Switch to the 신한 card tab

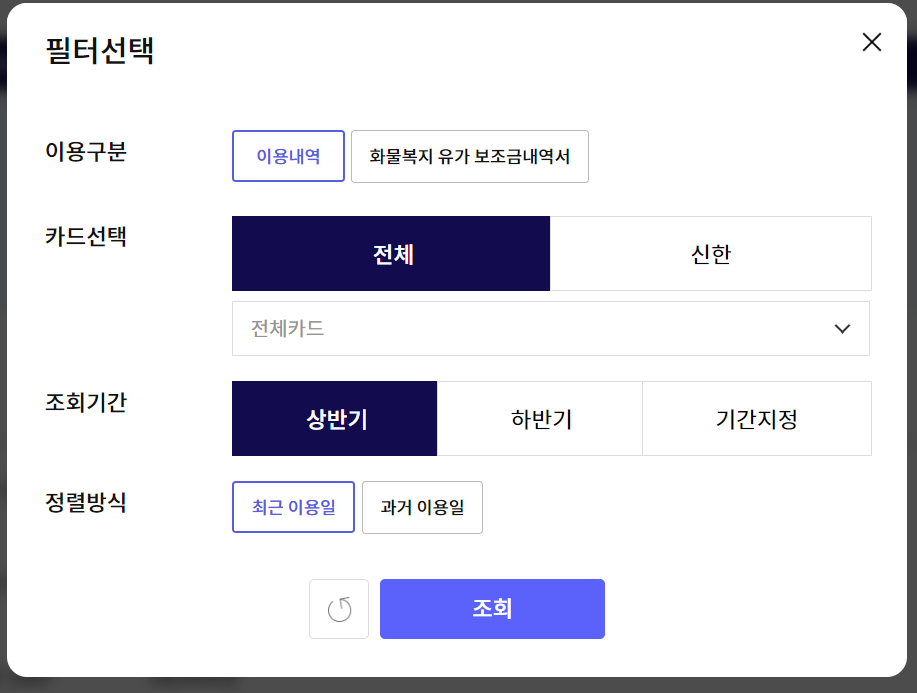[x=711, y=254]
